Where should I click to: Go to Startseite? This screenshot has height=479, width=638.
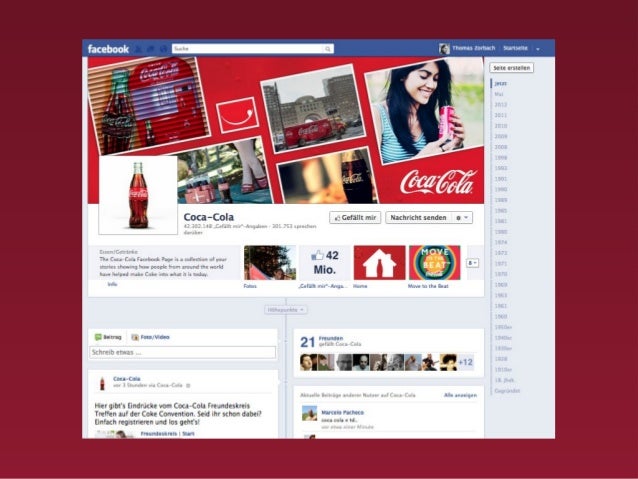(515, 48)
